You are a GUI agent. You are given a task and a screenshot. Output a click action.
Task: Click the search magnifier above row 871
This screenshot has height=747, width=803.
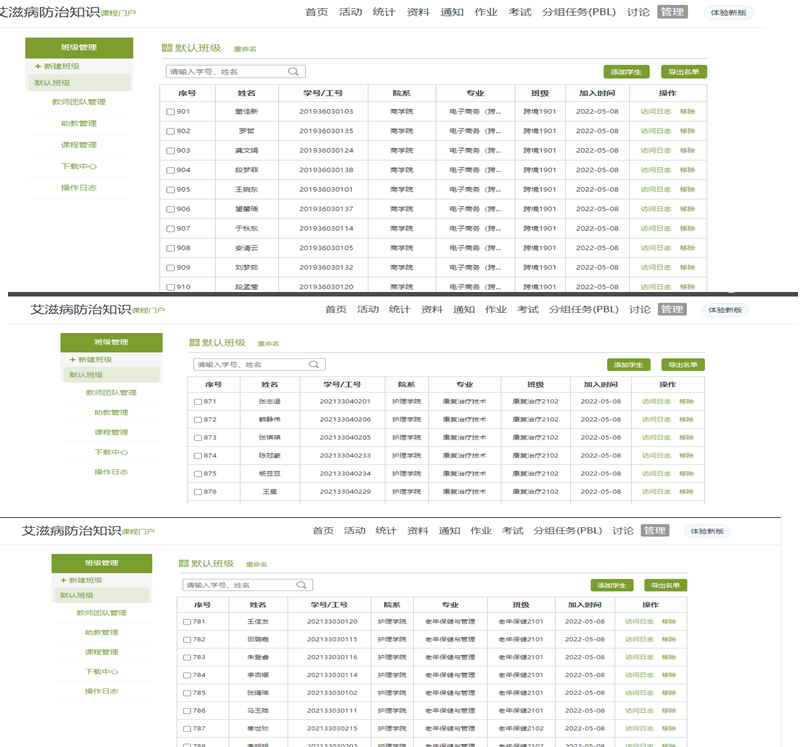(x=314, y=366)
